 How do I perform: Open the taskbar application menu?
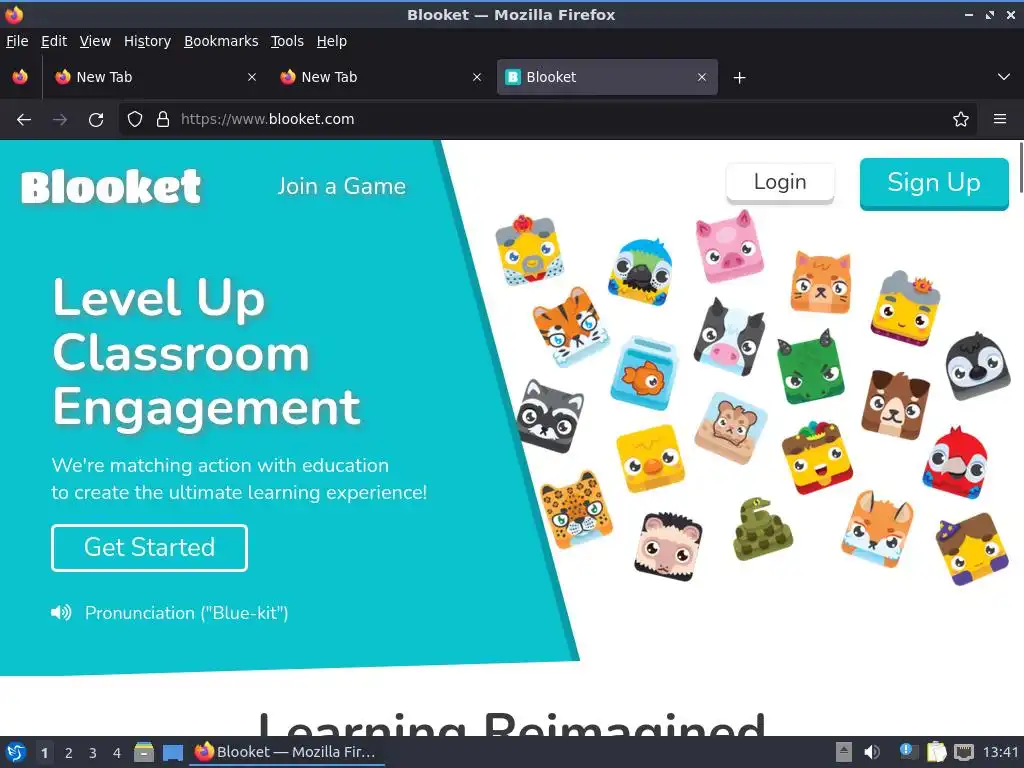click(16, 752)
